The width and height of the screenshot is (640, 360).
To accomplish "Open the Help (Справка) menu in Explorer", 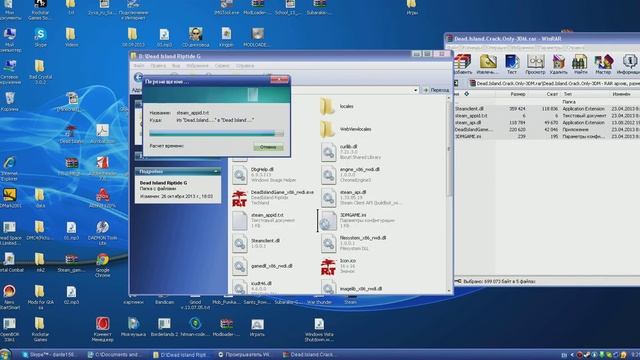I will coord(244,66).
